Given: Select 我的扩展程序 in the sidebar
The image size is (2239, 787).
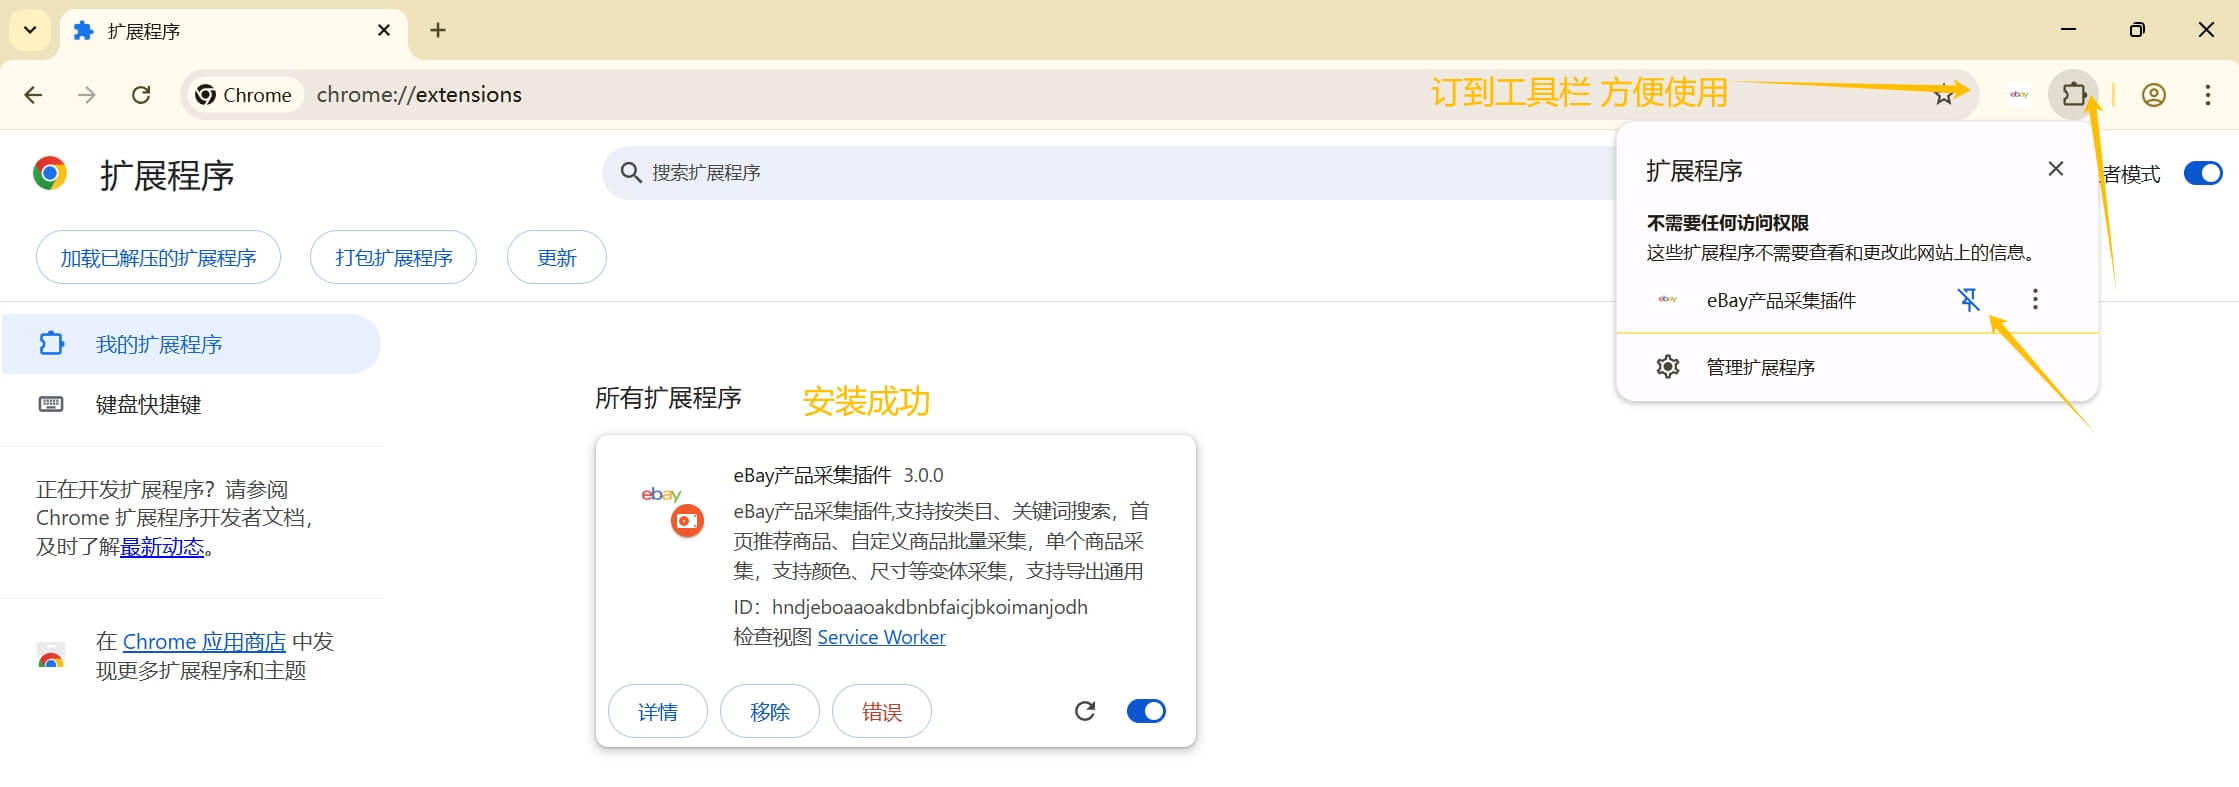Looking at the screenshot, I should tap(190, 344).
